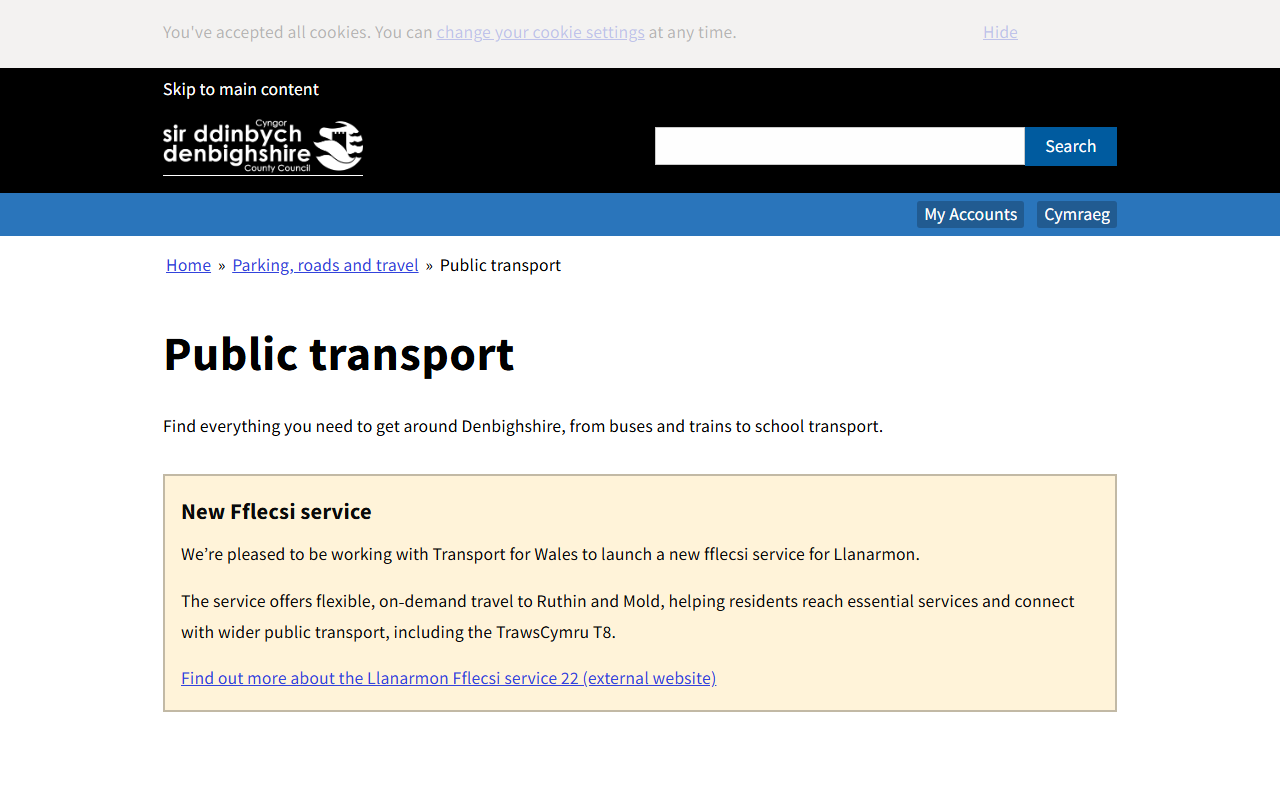
Task: Switch language to Cymraeg
Action: [1077, 214]
